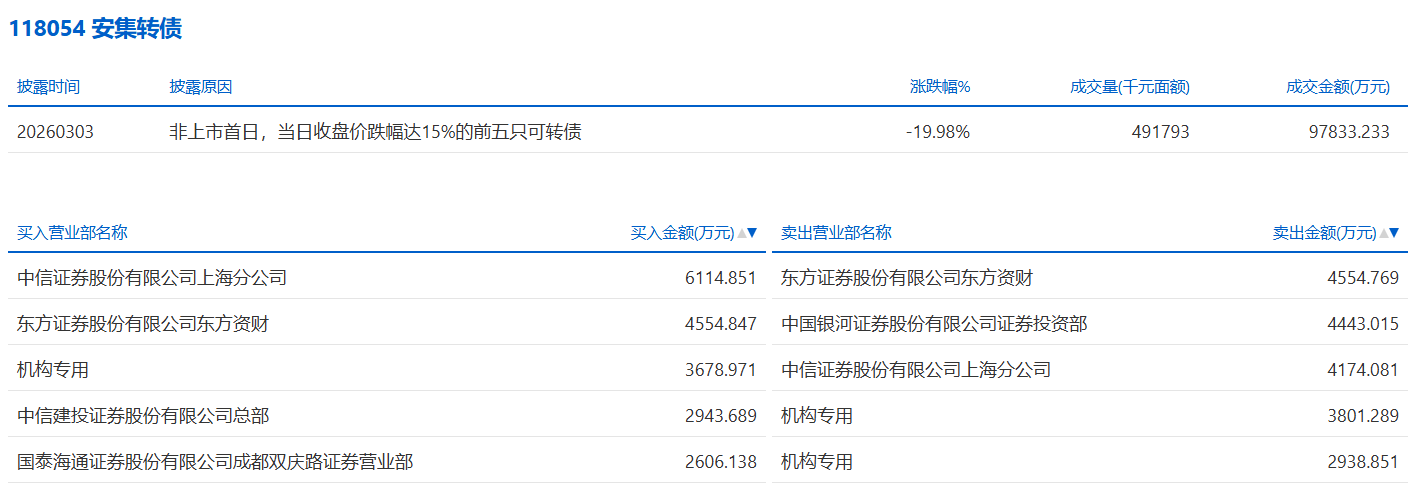Select the buy amount 2943.689

[x=721, y=416]
